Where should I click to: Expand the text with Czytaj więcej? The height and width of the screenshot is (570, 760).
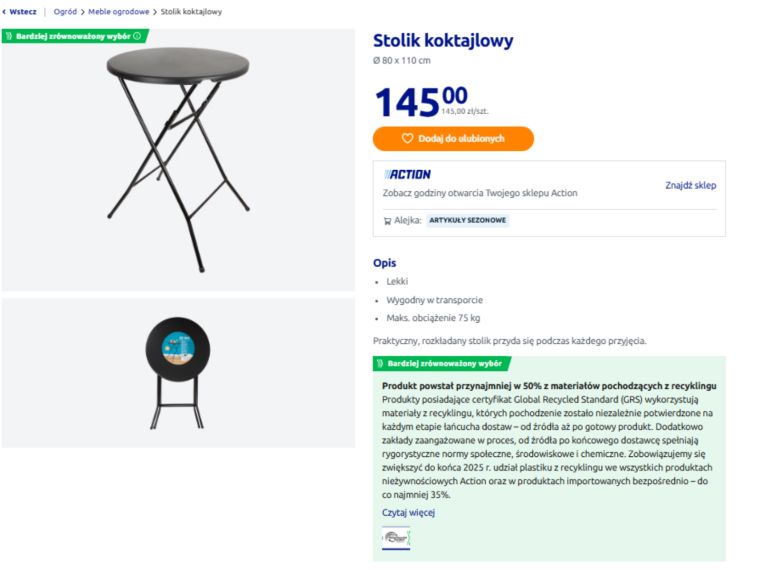click(408, 513)
